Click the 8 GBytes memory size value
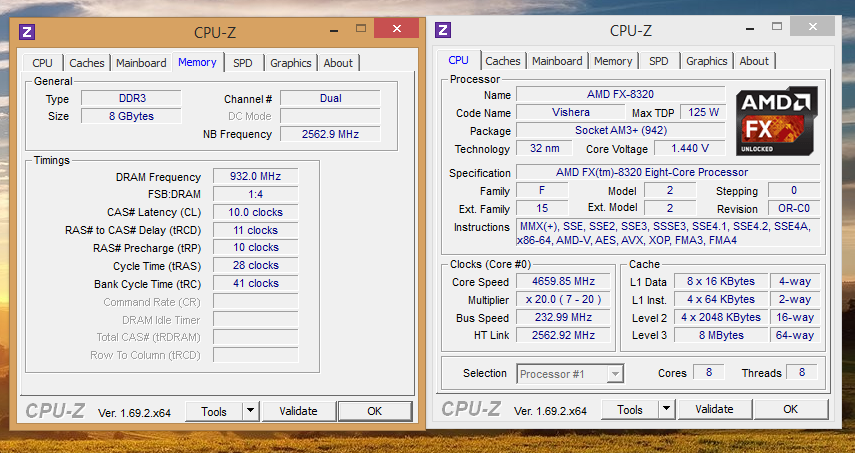Image resolution: width=855 pixels, height=453 pixels. [131, 116]
